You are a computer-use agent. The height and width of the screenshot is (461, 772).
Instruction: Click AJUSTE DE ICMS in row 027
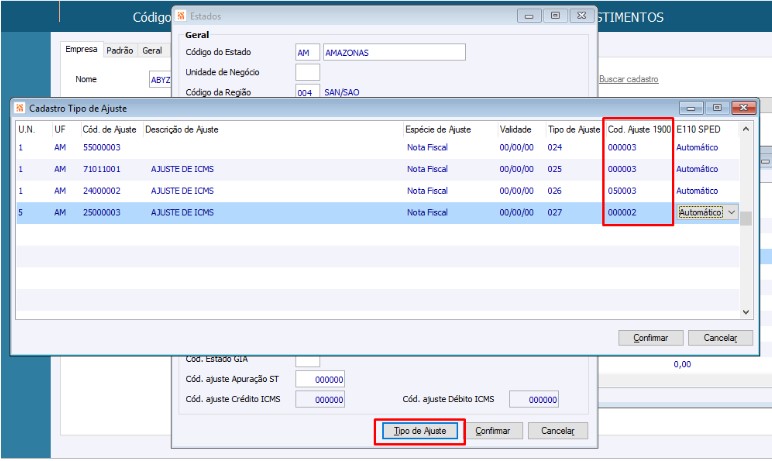click(182, 212)
